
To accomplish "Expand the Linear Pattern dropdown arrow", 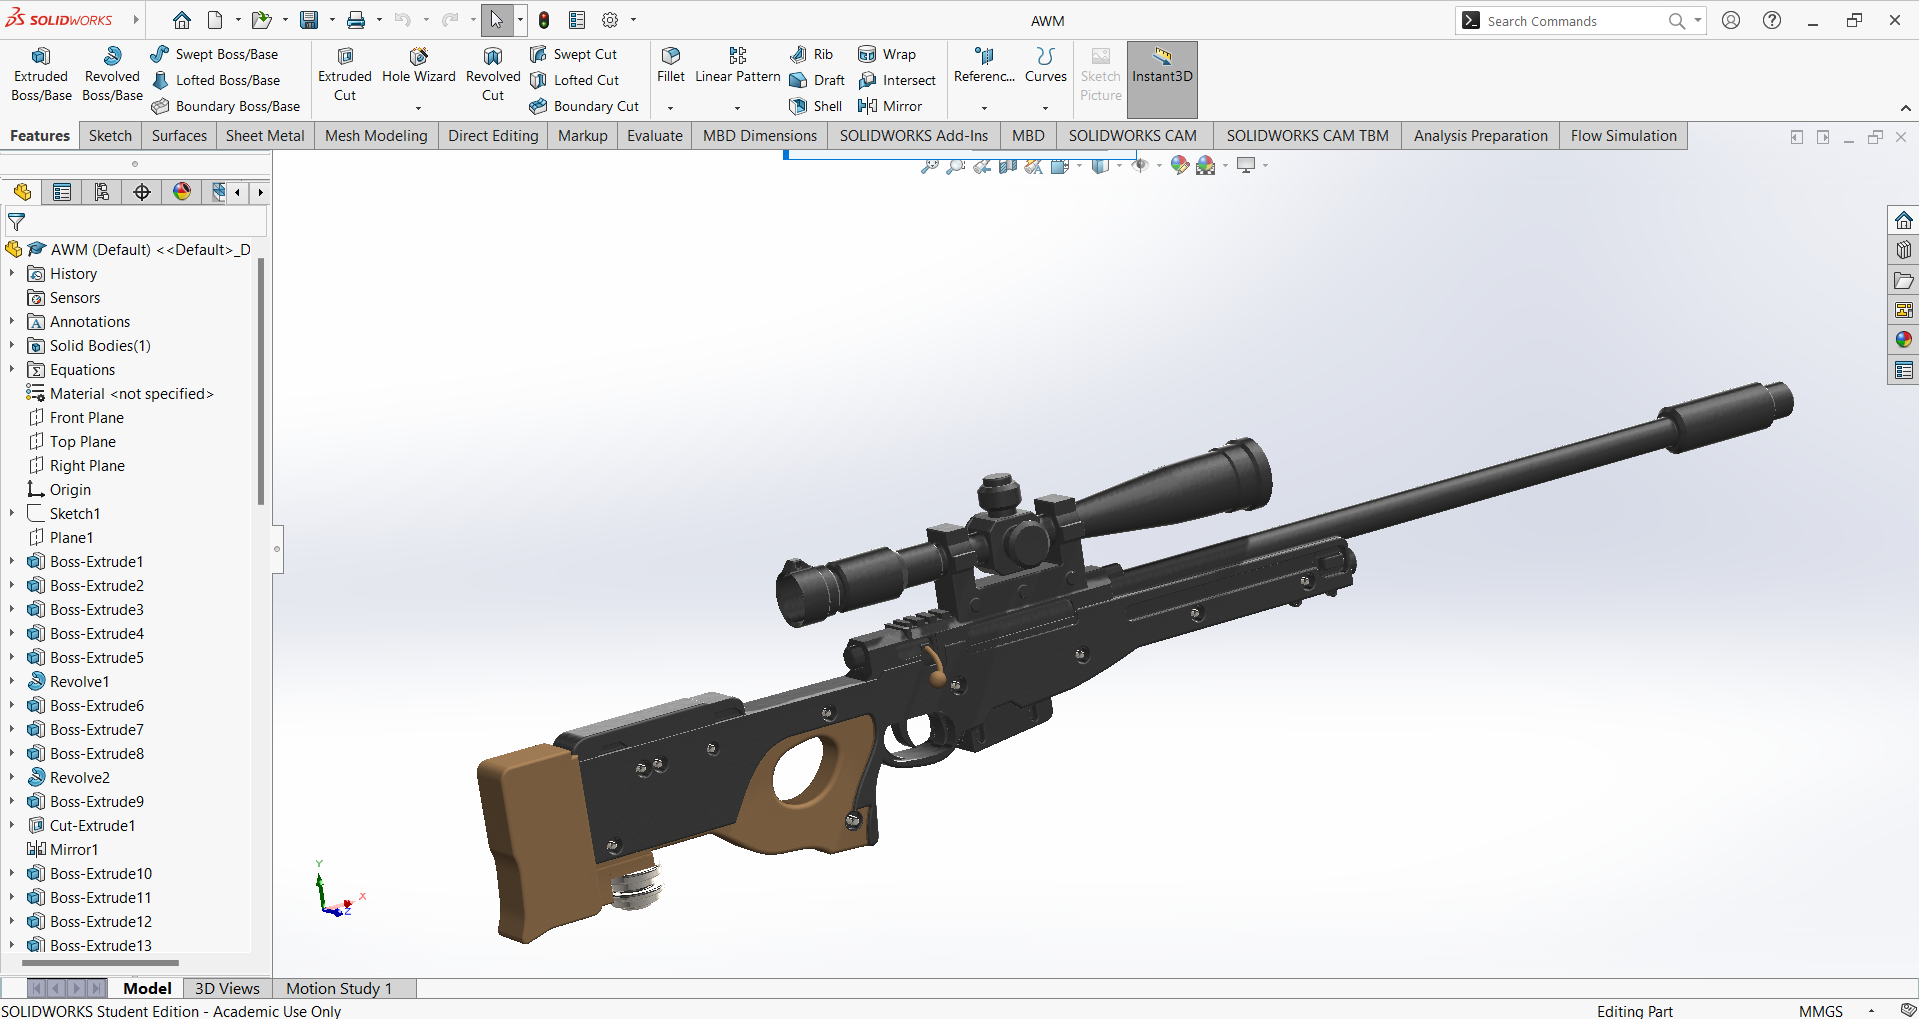I will tap(737, 108).
